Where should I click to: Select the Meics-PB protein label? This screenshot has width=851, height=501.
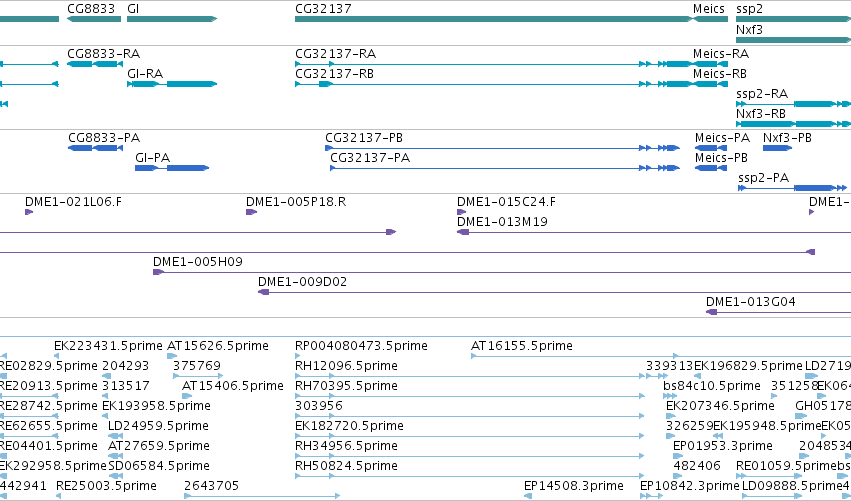721,158
